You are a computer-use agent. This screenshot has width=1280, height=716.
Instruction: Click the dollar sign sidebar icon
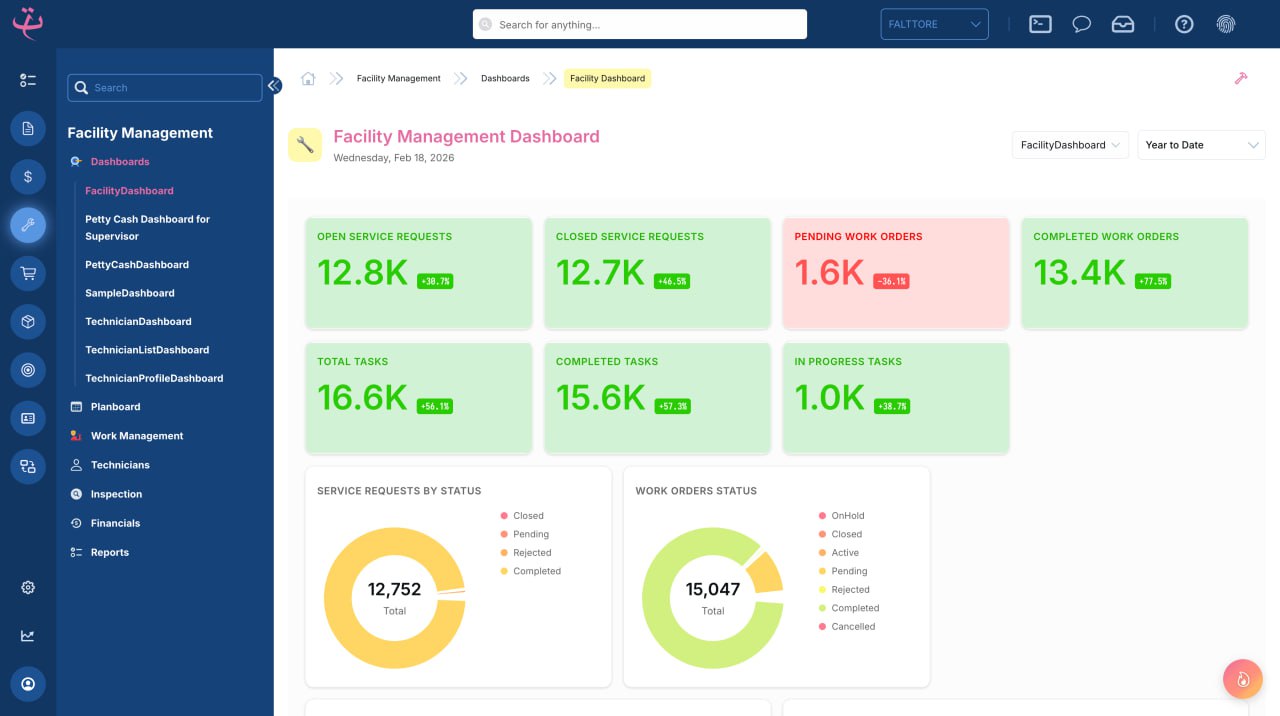click(x=28, y=177)
